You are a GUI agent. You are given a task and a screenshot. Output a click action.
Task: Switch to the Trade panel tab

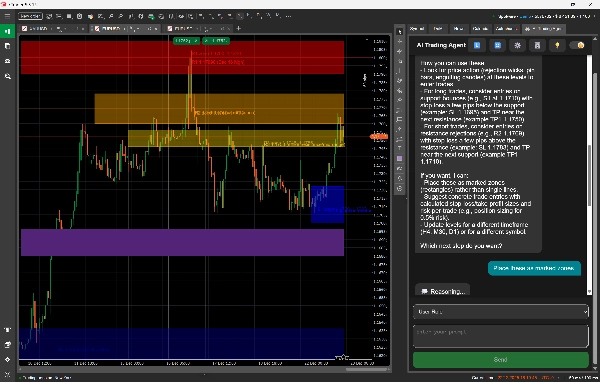[x=438, y=29]
